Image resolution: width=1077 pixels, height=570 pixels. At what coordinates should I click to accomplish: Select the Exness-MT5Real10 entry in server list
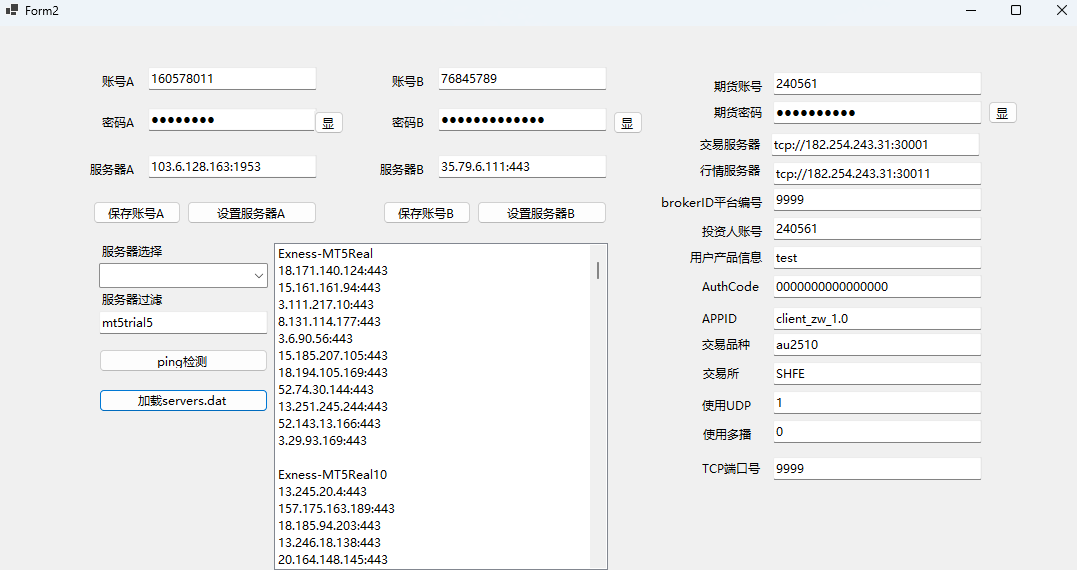coord(332,475)
